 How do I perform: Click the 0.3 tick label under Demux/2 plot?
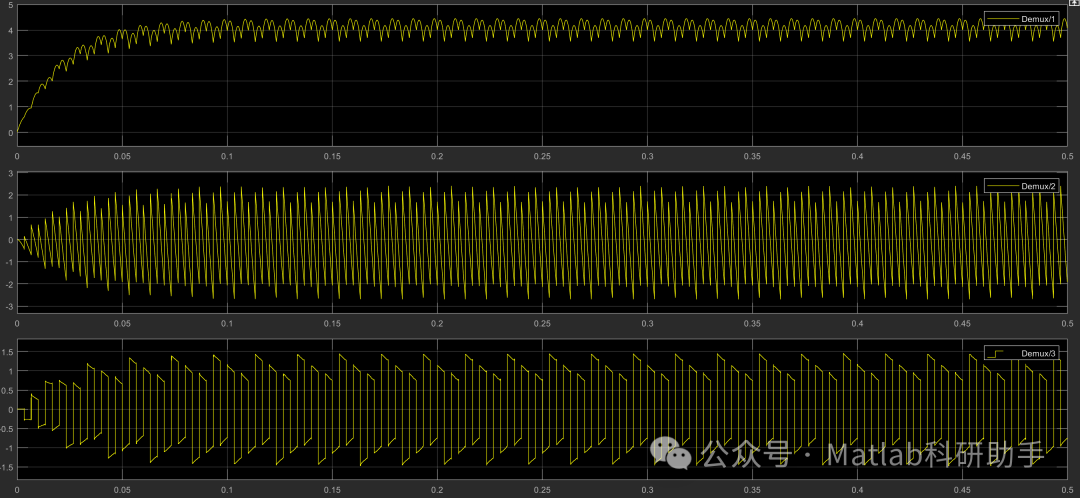[x=647, y=324]
